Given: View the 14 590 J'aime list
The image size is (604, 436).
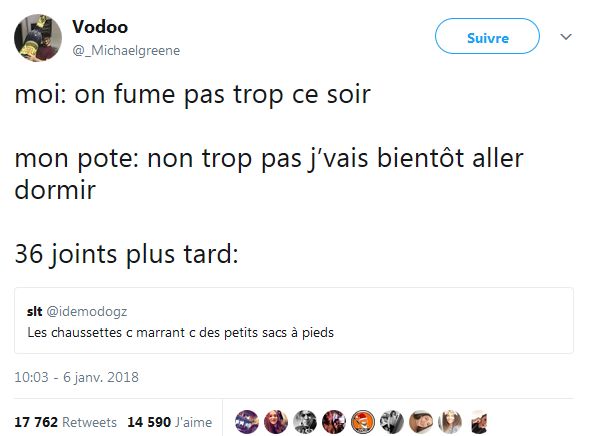Looking at the screenshot, I should 169,422.
